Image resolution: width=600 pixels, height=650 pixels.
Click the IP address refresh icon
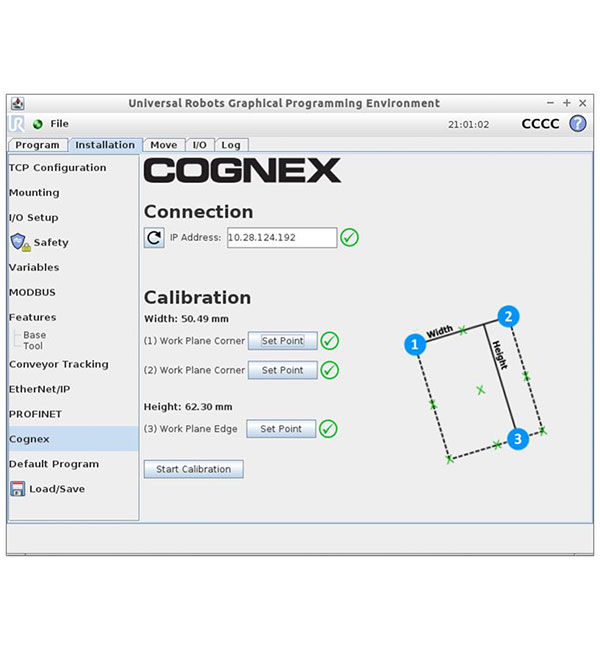[154, 238]
